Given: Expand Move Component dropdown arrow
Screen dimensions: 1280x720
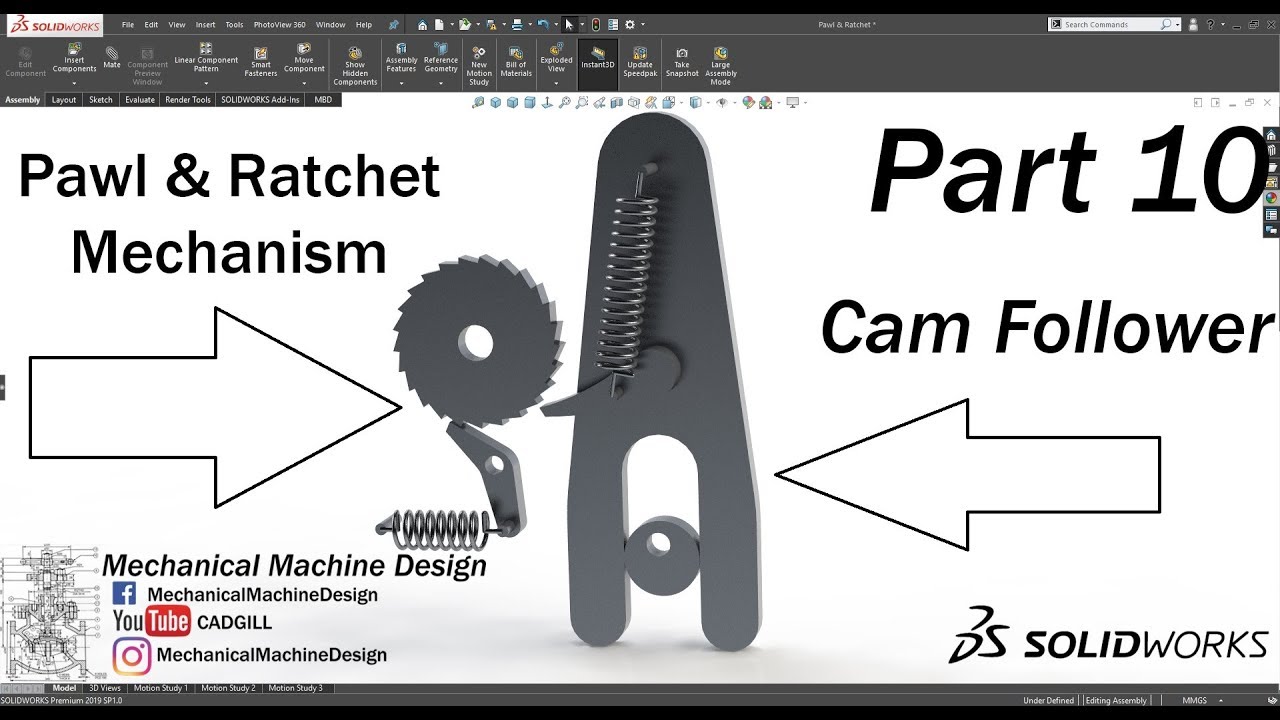Looking at the screenshot, I should click(304, 83).
